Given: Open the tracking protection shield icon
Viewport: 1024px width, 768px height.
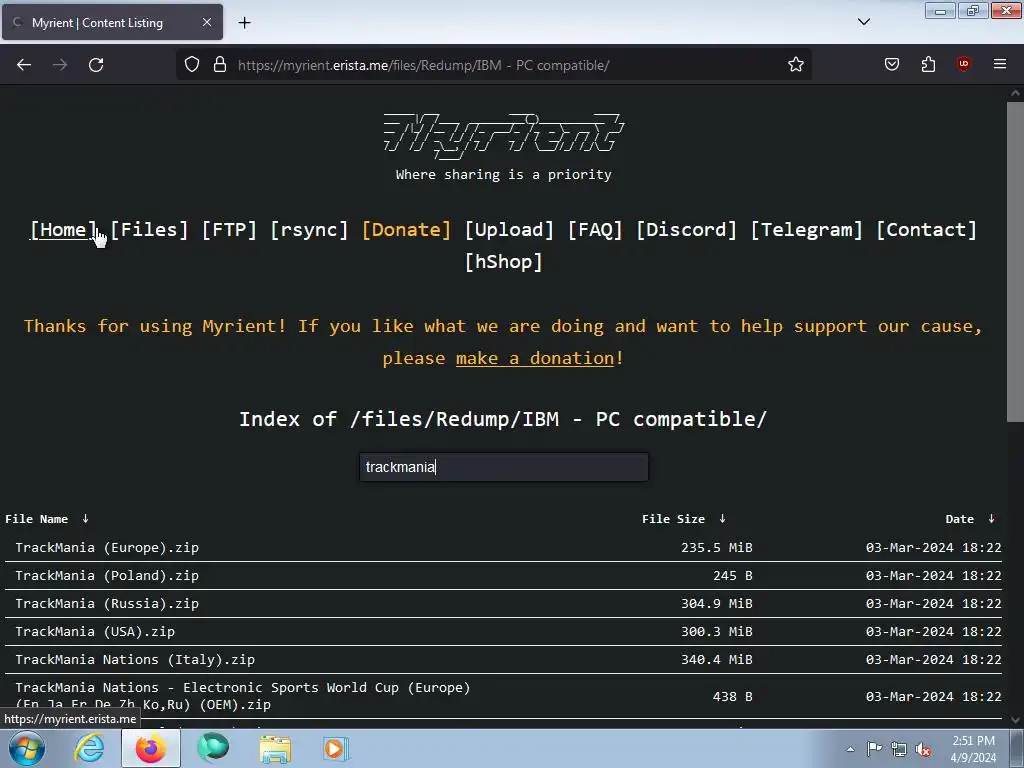Looking at the screenshot, I should click(x=191, y=65).
